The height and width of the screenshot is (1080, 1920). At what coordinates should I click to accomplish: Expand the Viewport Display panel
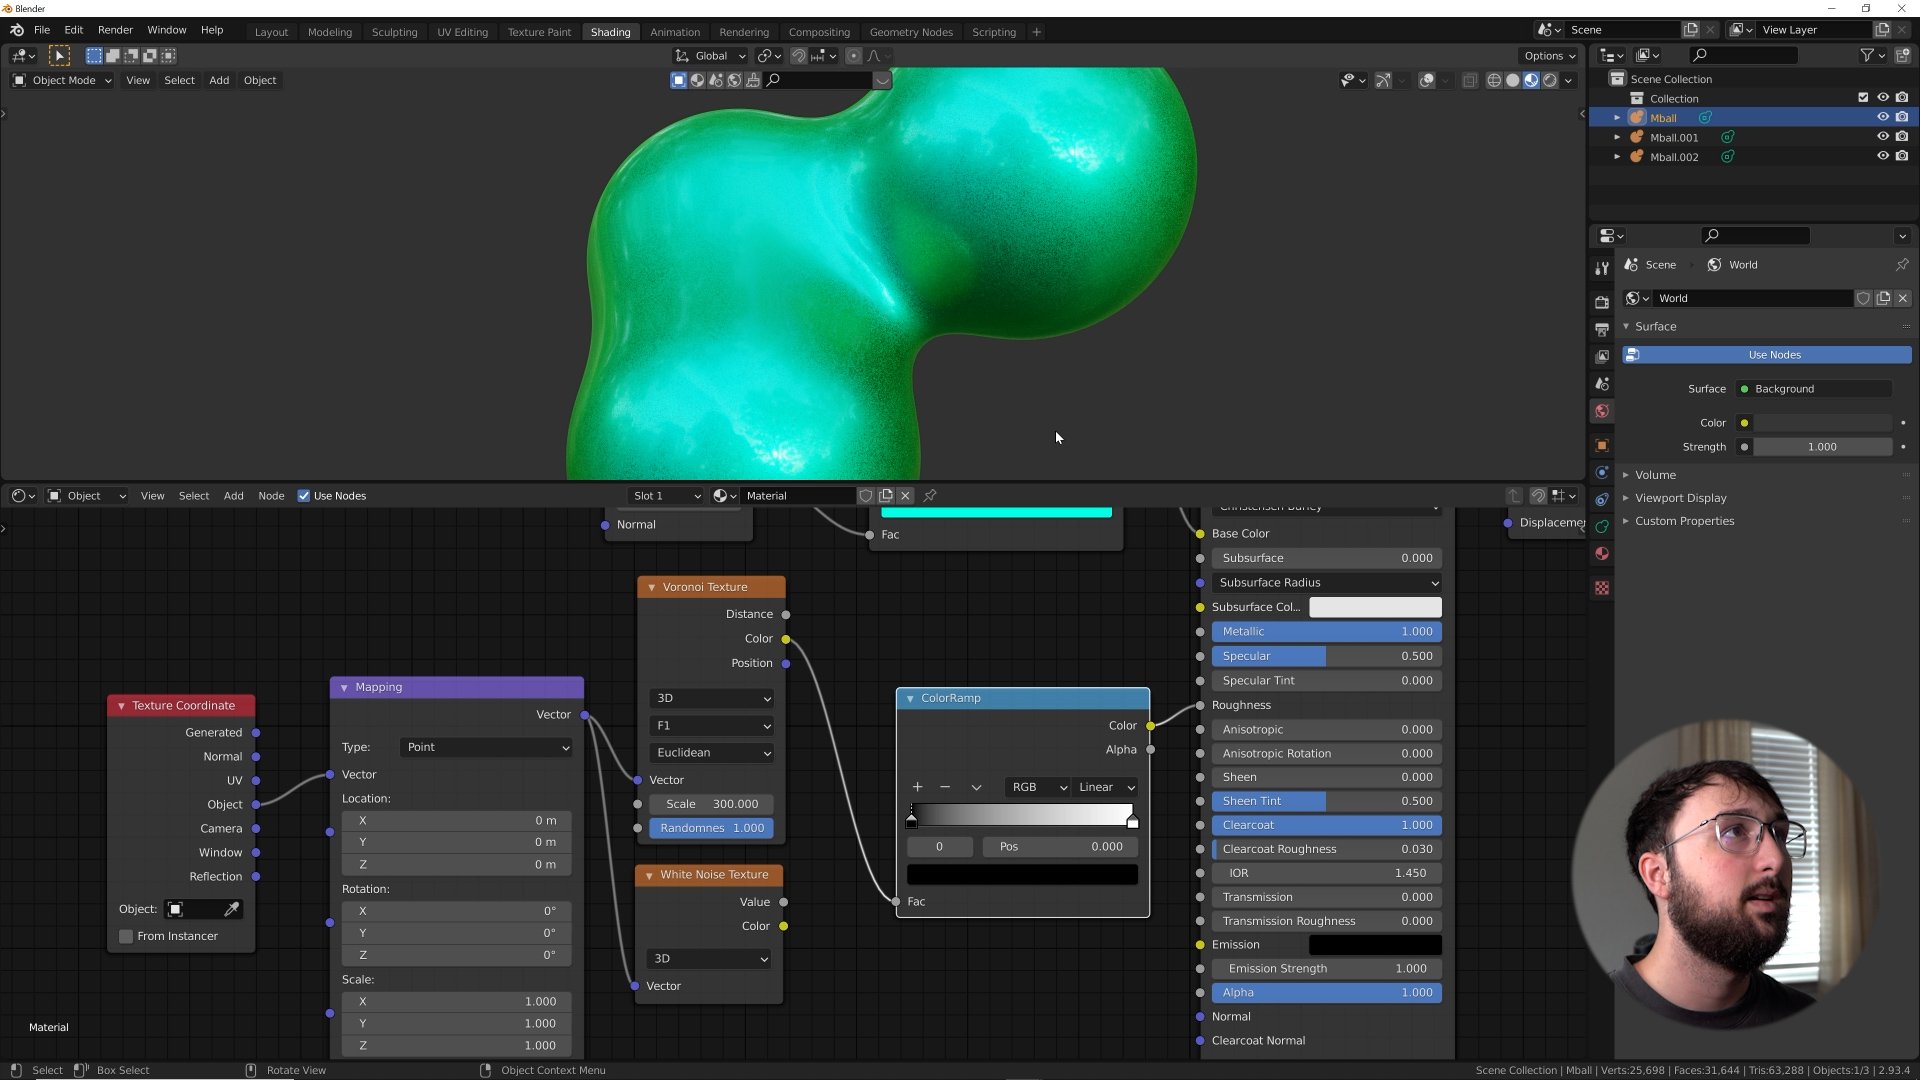pos(1680,498)
